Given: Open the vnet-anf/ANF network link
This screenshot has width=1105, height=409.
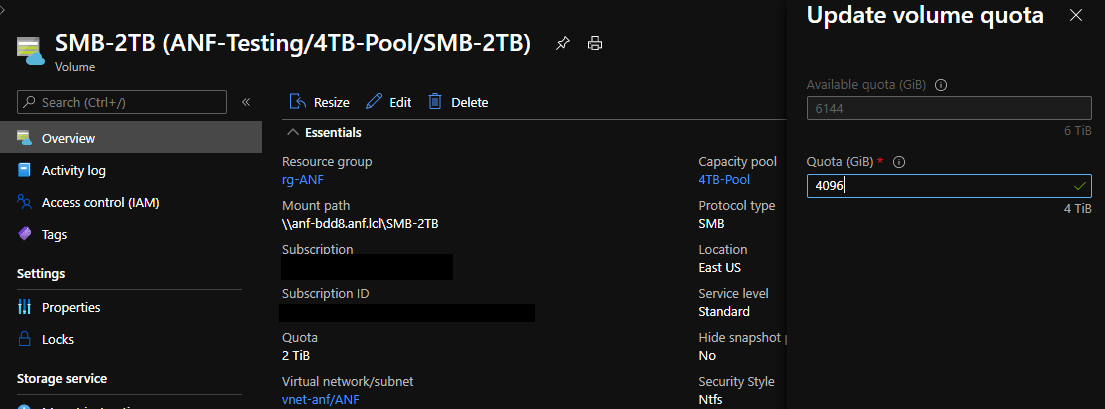Looking at the screenshot, I should [321, 400].
